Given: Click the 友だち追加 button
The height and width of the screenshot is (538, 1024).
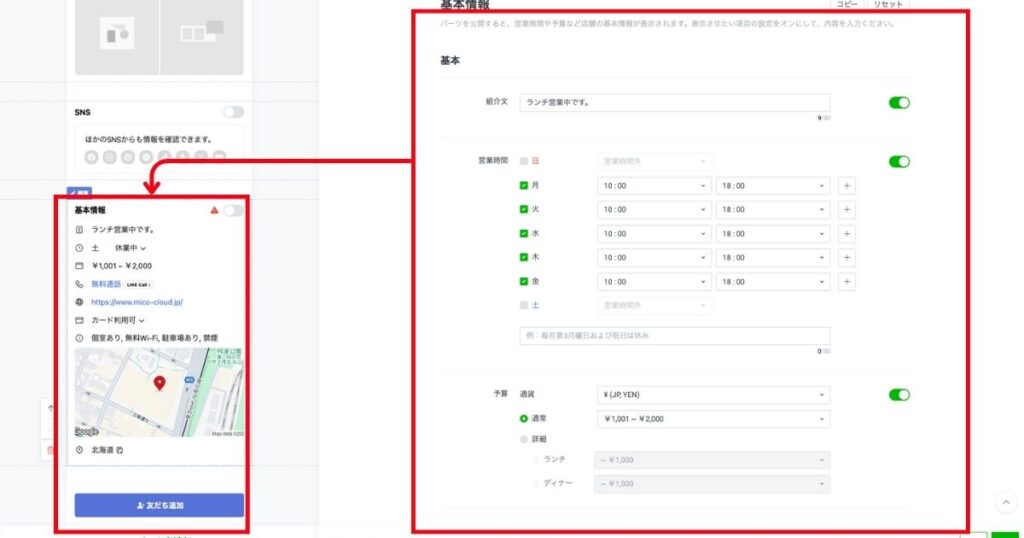Looking at the screenshot, I should pyautogui.click(x=159, y=505).
